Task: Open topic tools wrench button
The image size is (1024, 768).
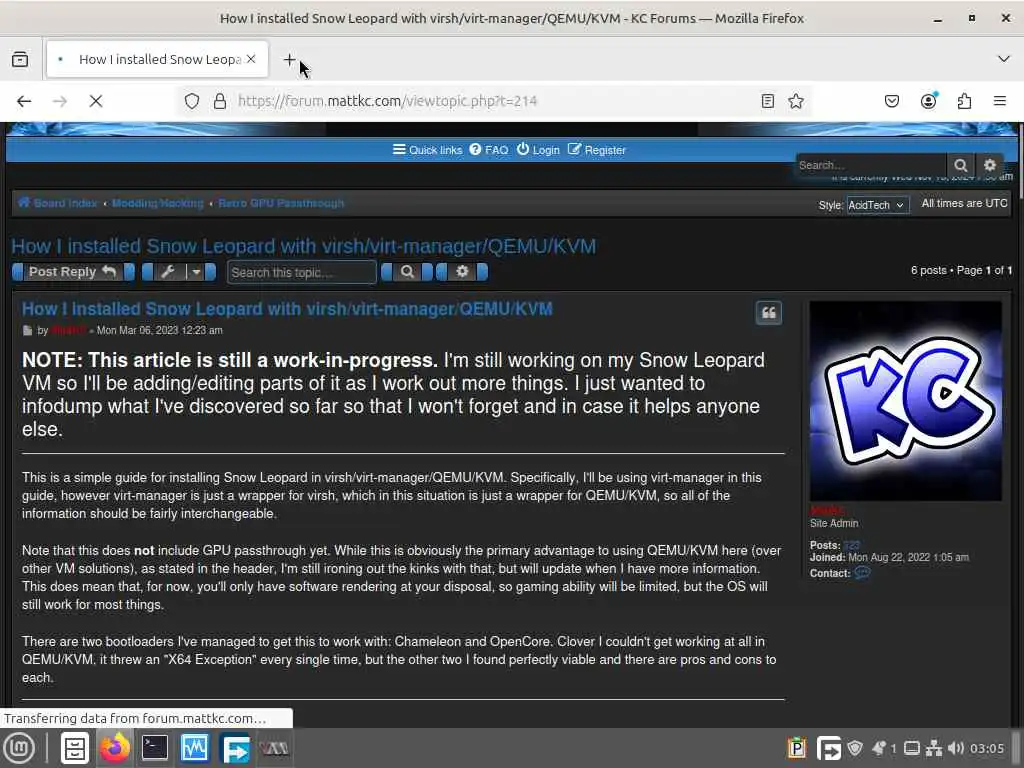Action: click(x=178, y=272)
